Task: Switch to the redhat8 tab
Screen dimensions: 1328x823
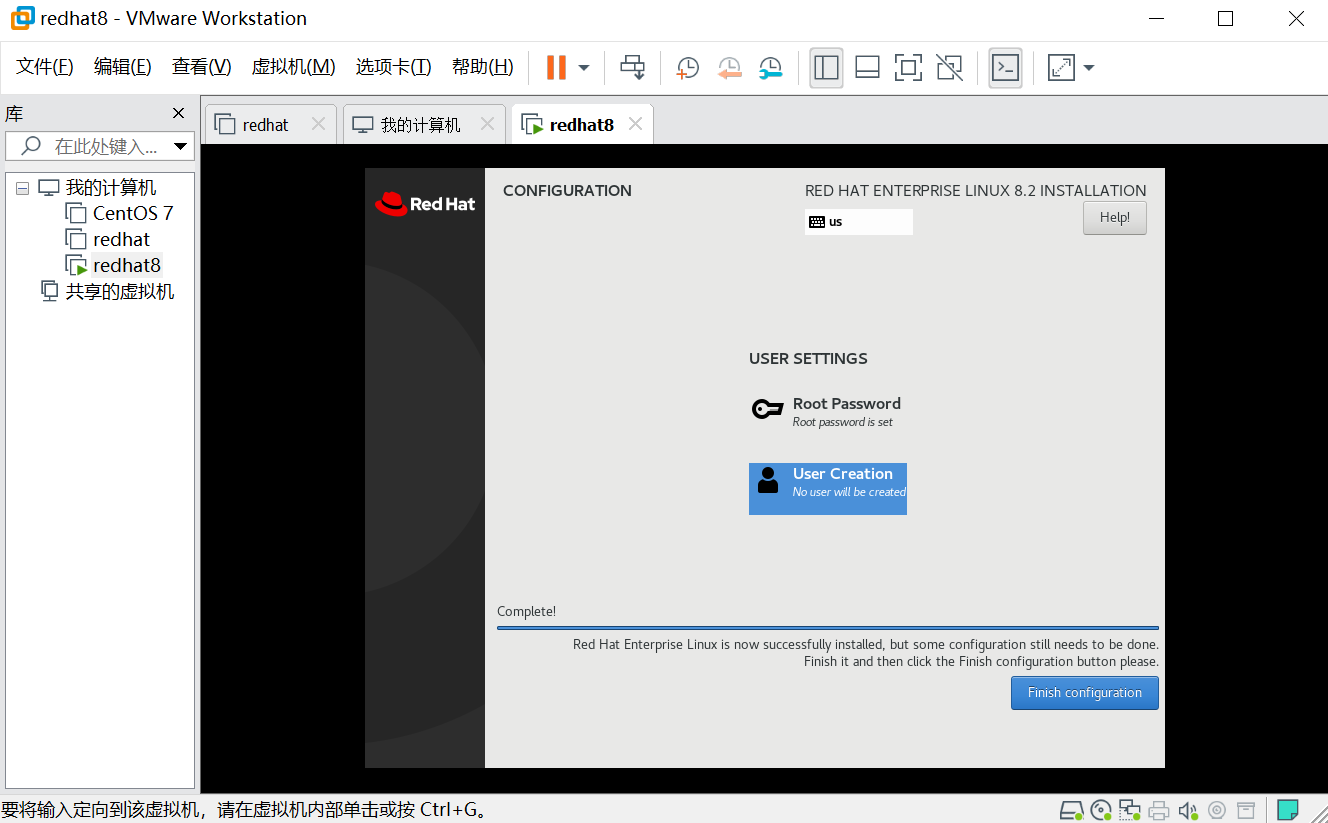Action: 581,125
